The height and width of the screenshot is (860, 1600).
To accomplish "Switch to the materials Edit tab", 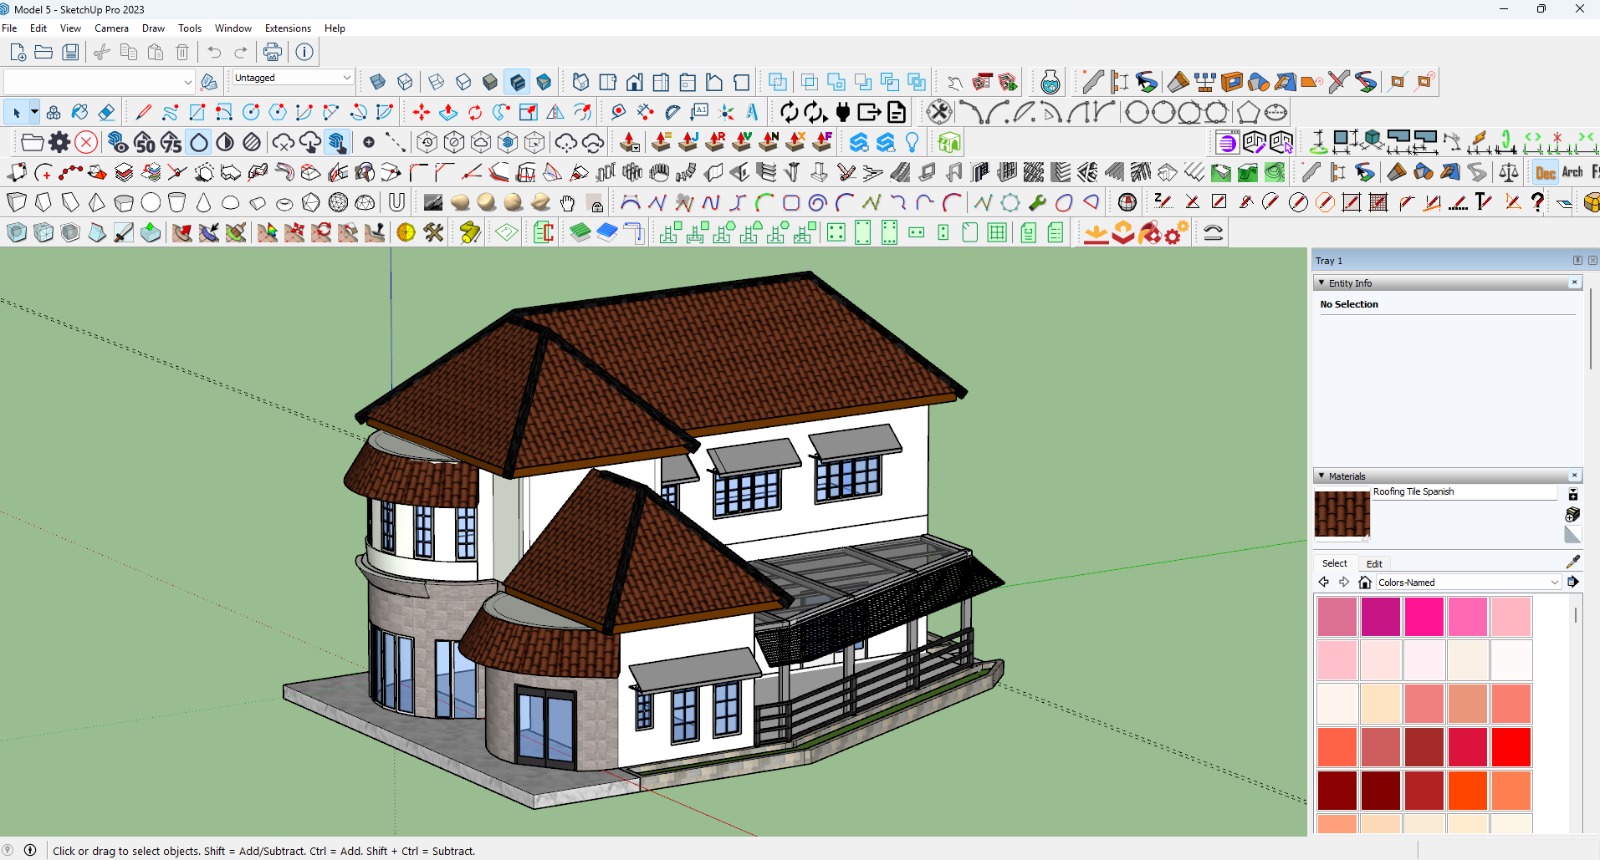I will click(1374, 564).
